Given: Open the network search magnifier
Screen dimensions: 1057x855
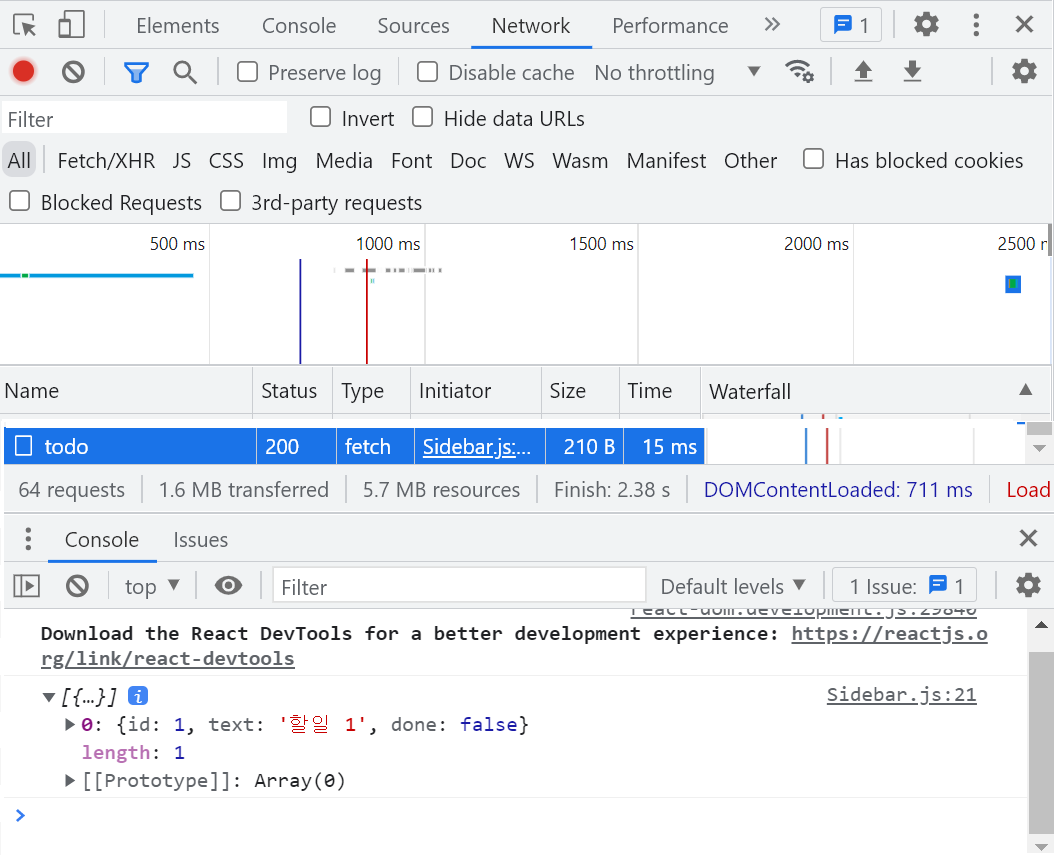Looking at the screenshot, I should [185, 72].
